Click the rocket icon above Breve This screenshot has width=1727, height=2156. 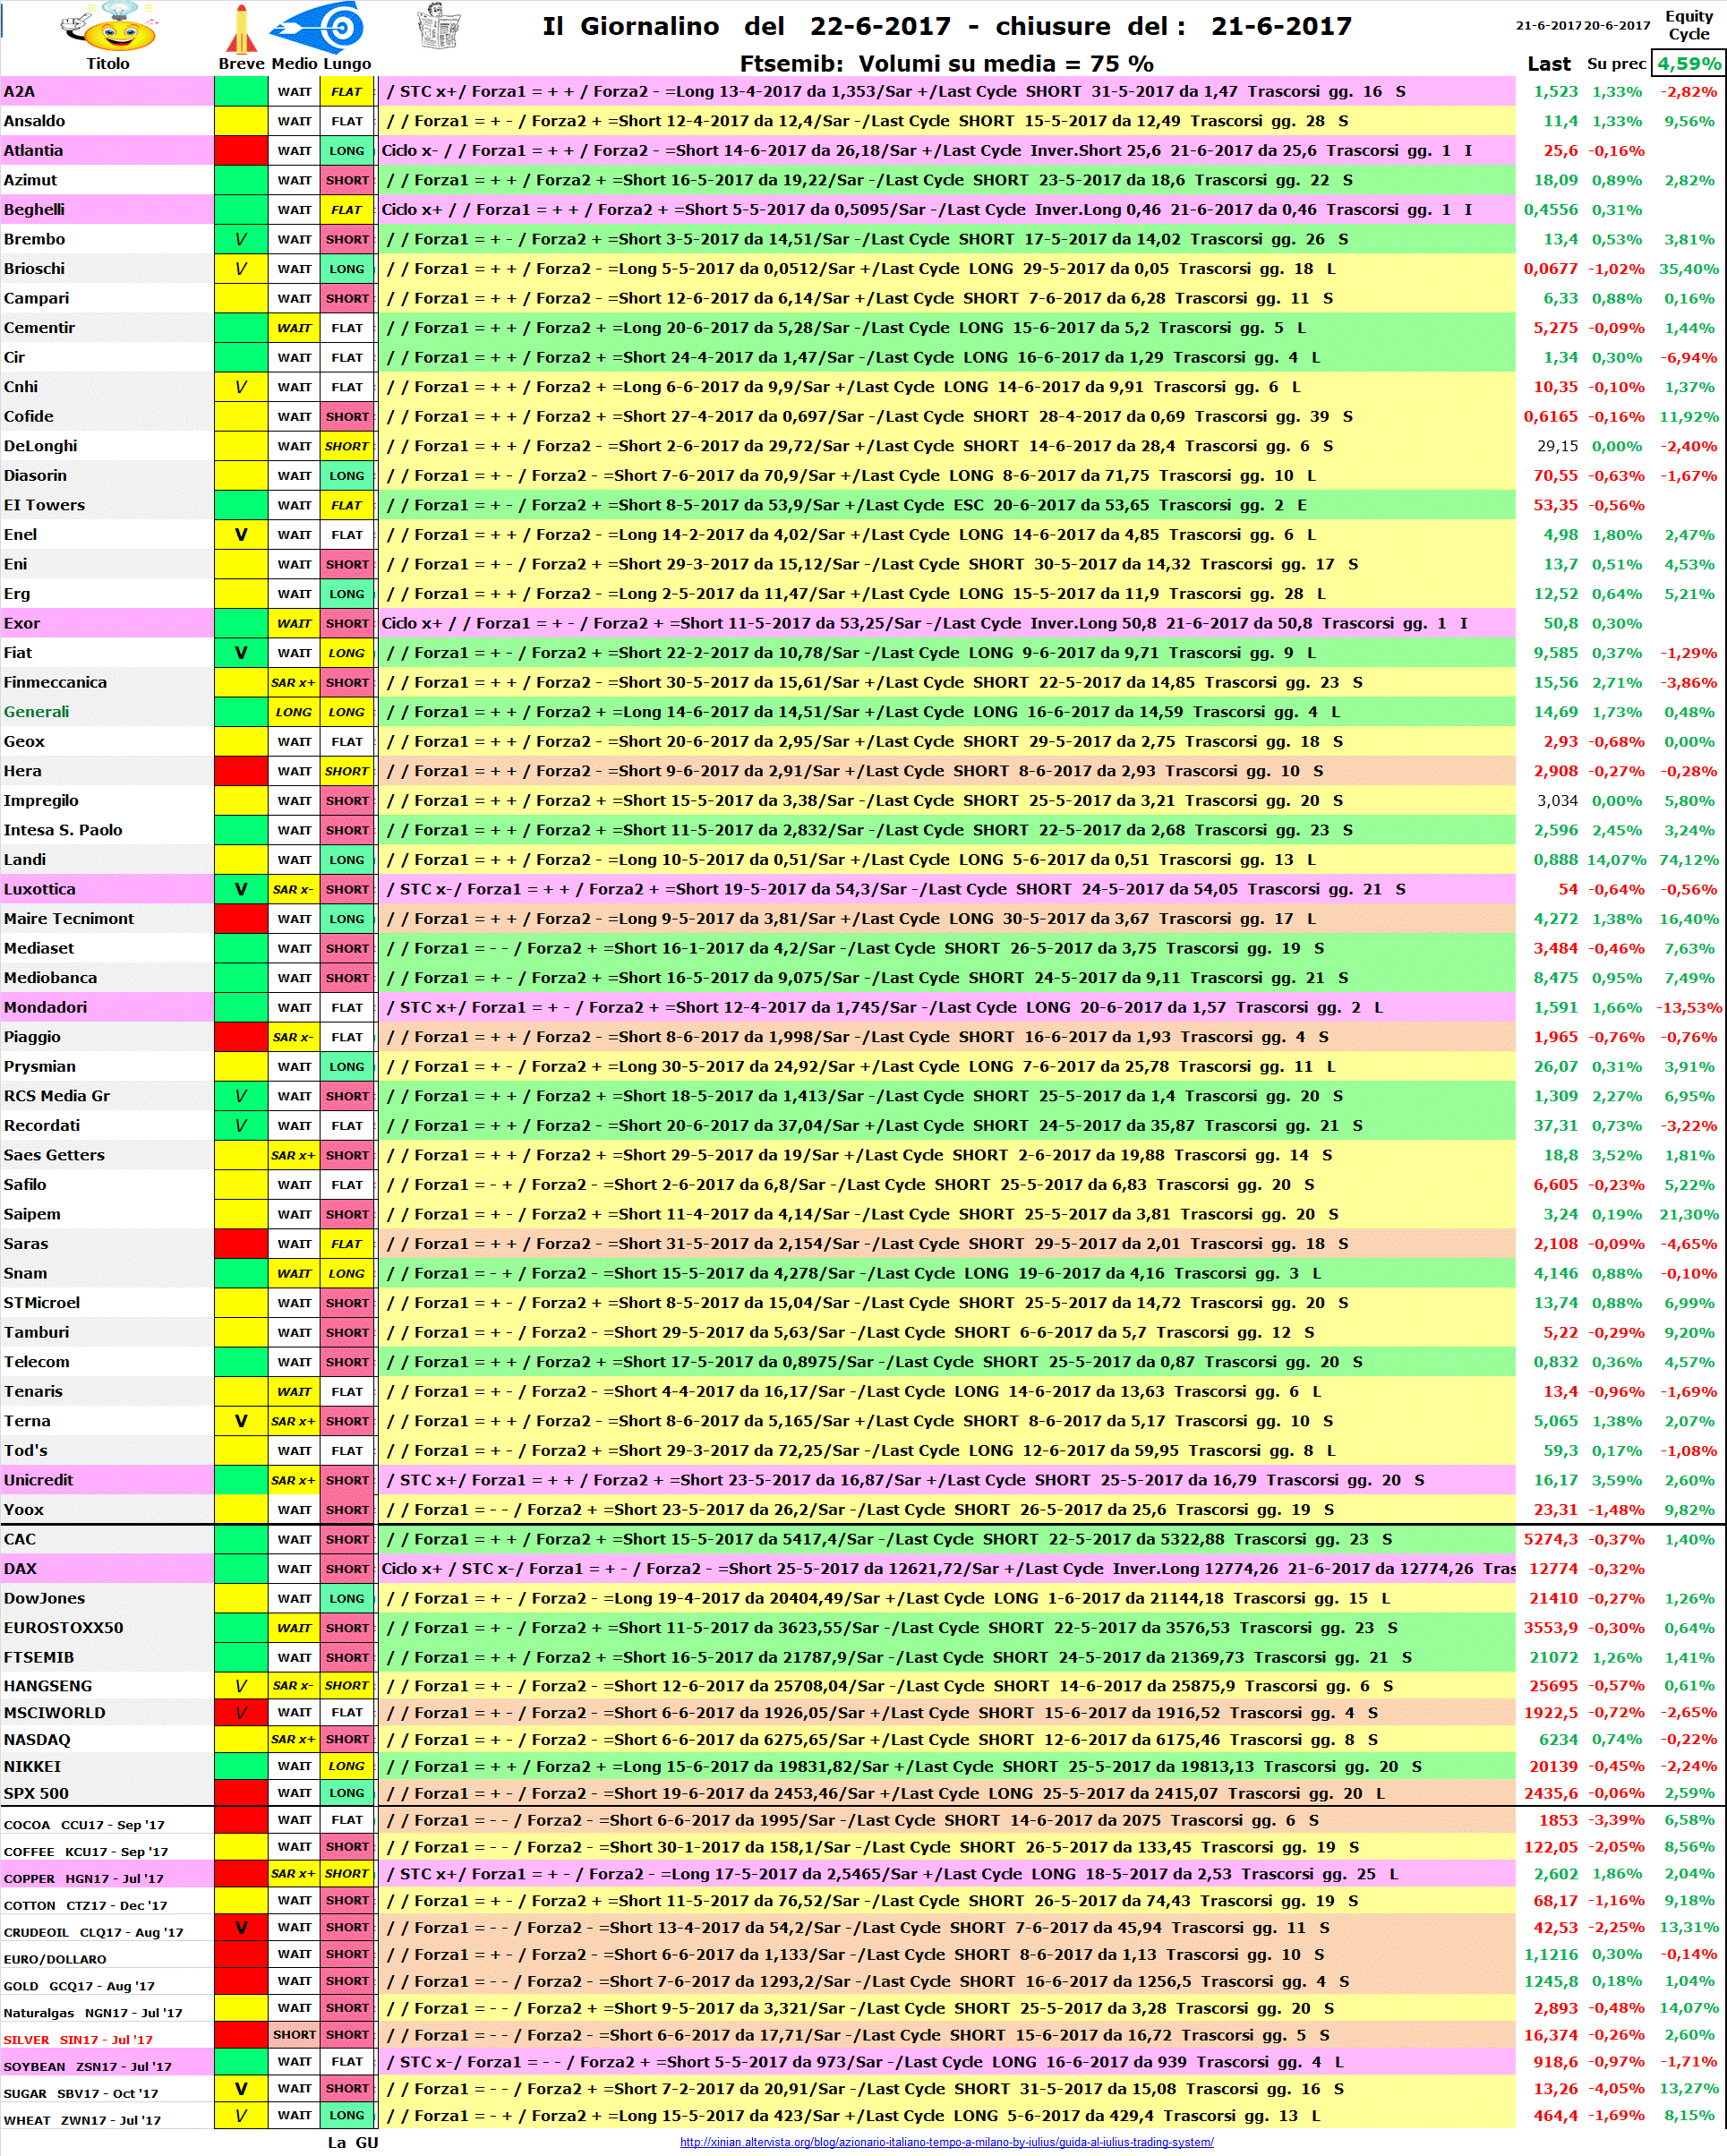pos(240,28)
